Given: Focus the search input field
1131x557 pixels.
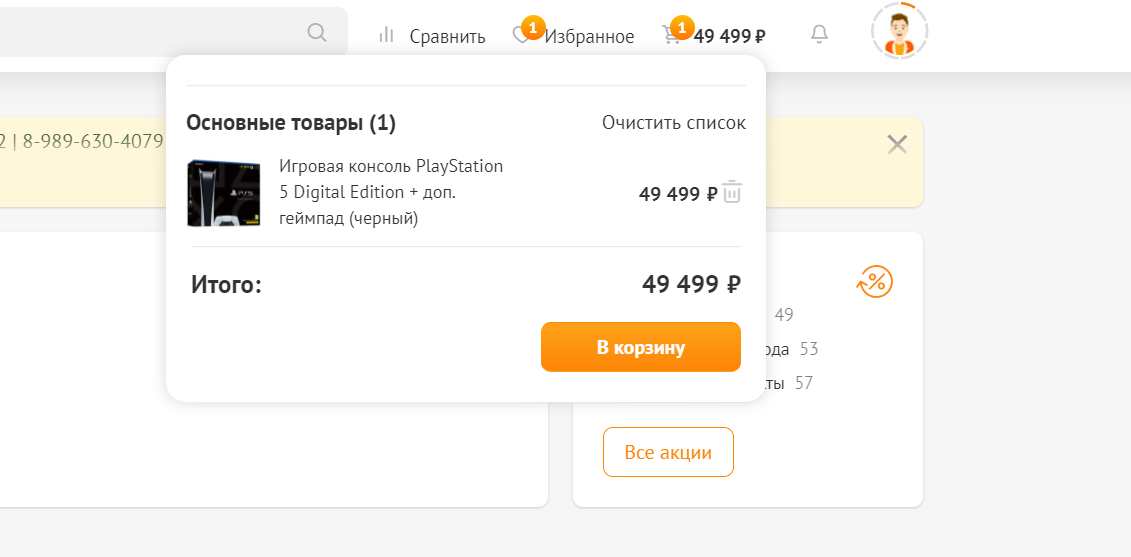Looking at the screenshot, I should (150, 33).
